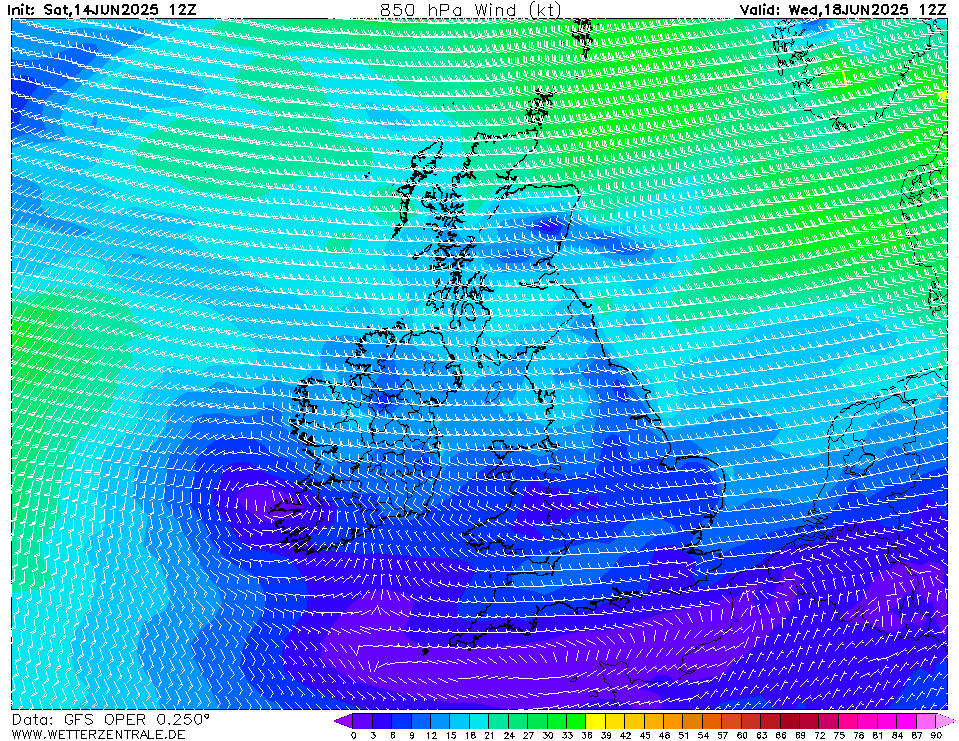Viewport: 959px width, 741px height.
Task: Select the blue swatch between 9 and 12
Action: pos(421,721)
